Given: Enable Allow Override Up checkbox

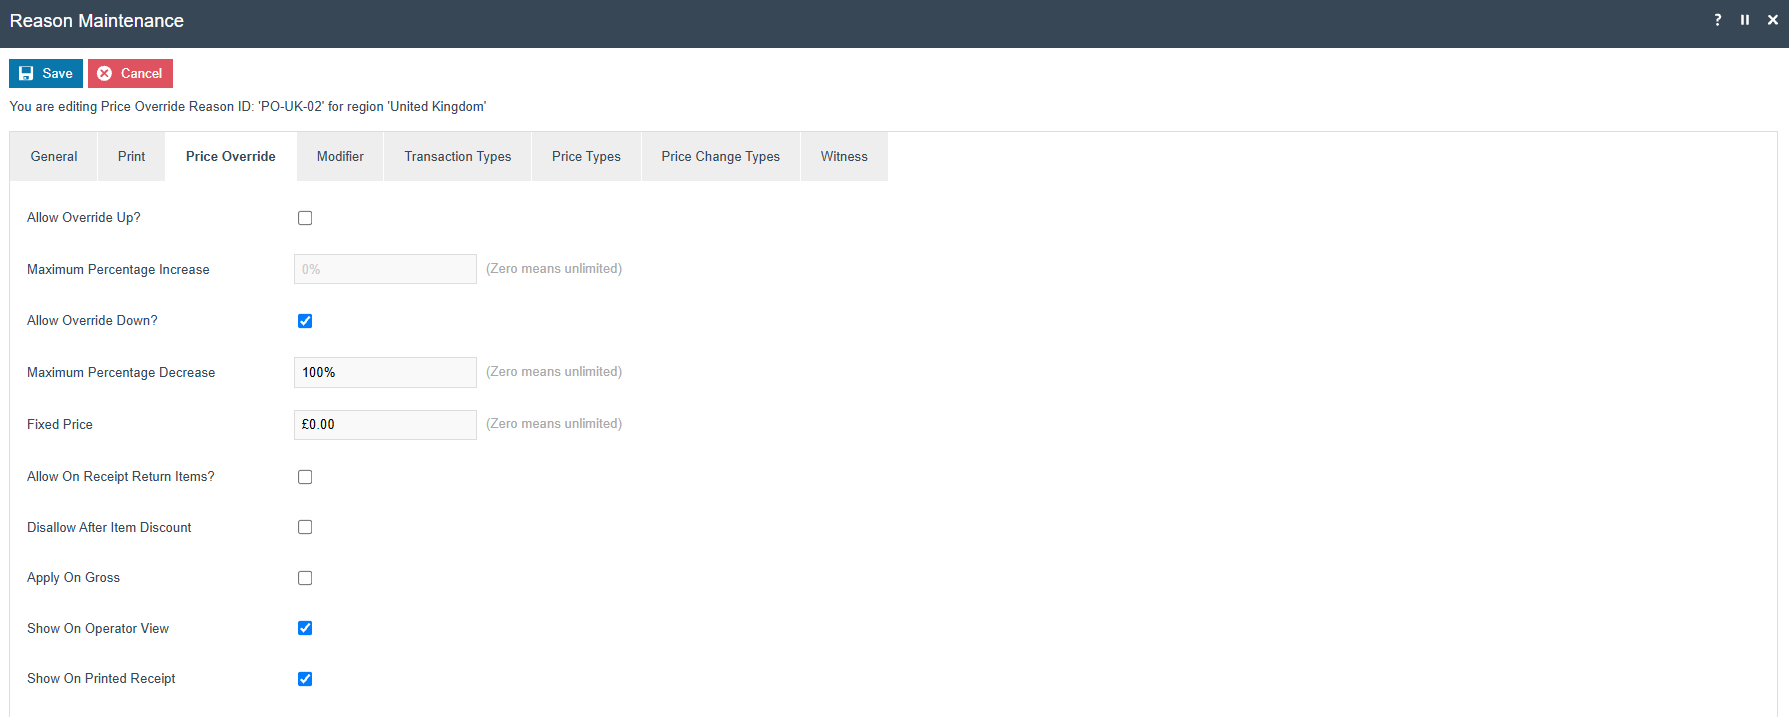Looking at the screenshot, I should coord(305,218).
